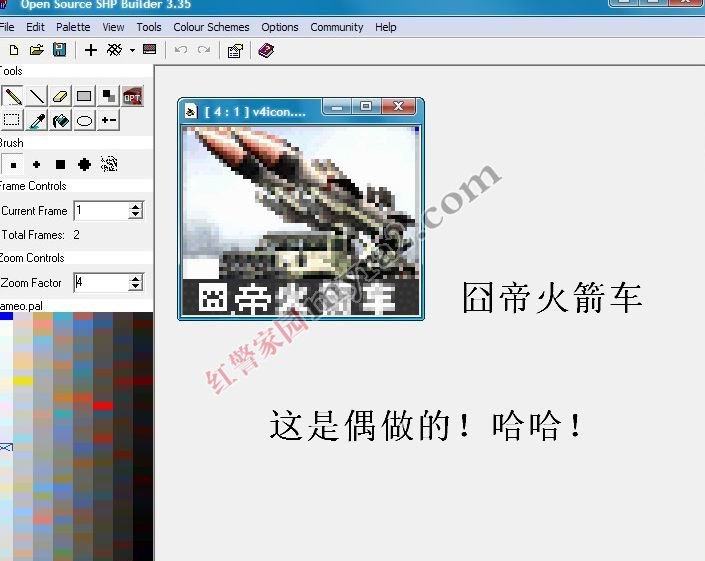Open the Community menu
This screenshot has width=705, height=561.
(337, 27)
